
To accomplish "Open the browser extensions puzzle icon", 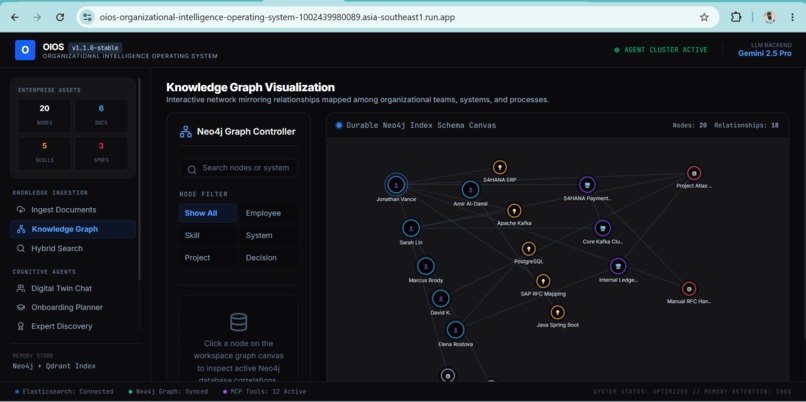I will click(x=736, y=17).
